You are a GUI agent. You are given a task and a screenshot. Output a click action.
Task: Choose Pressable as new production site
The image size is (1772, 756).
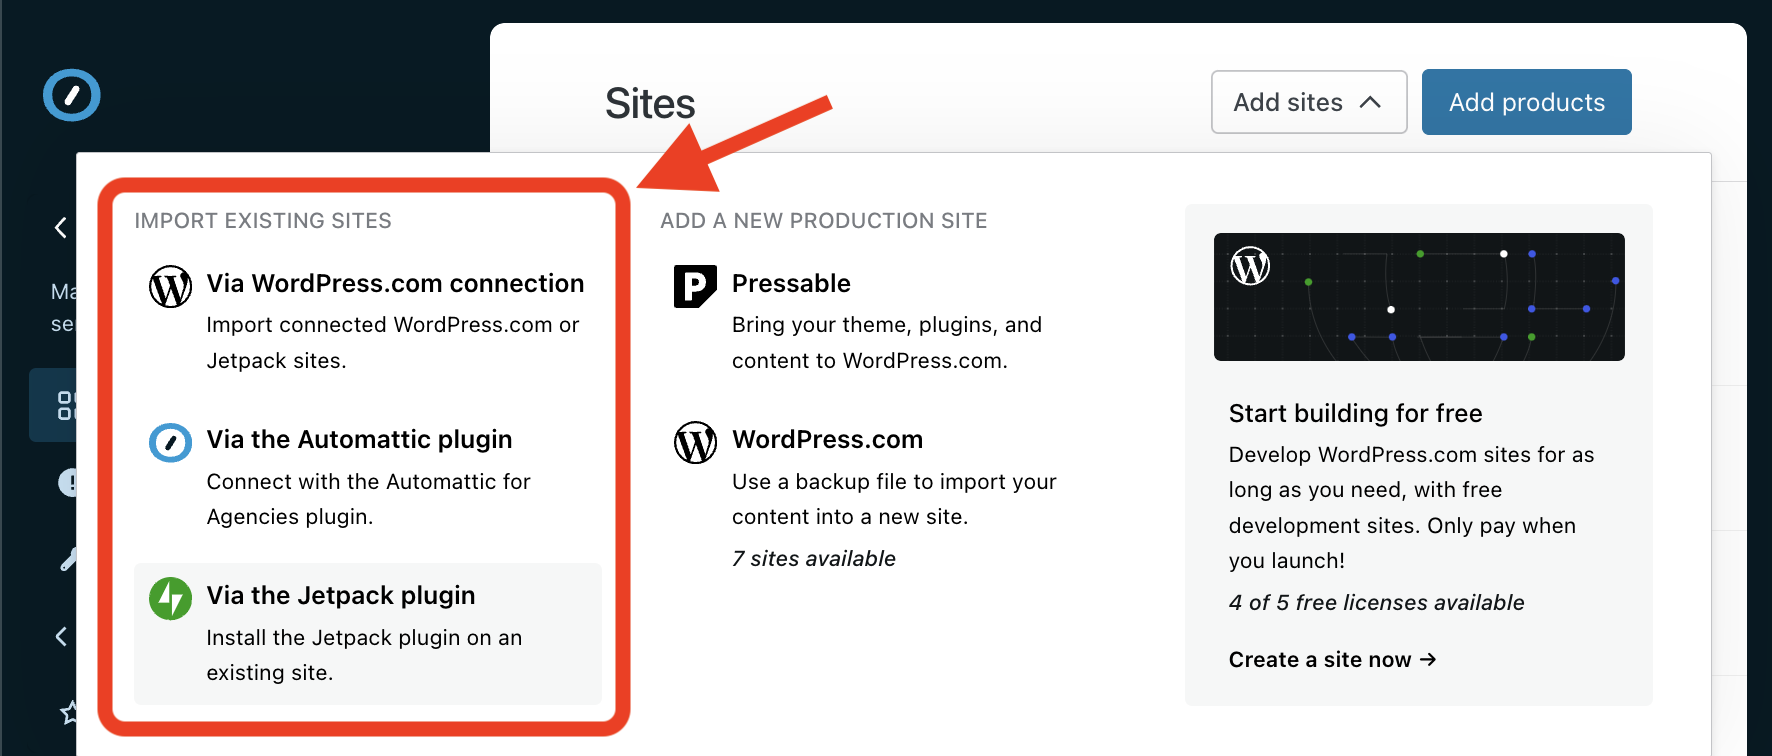pos(791,284)
